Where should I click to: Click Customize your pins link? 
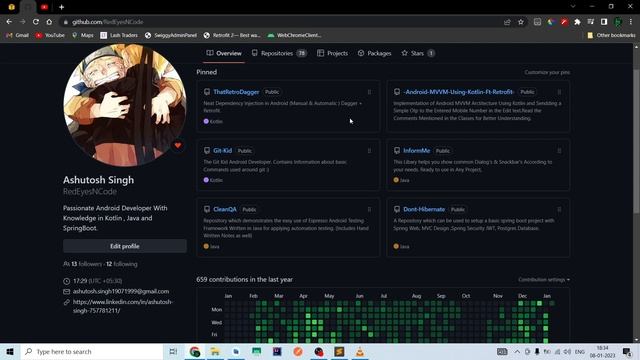[547, 72]
